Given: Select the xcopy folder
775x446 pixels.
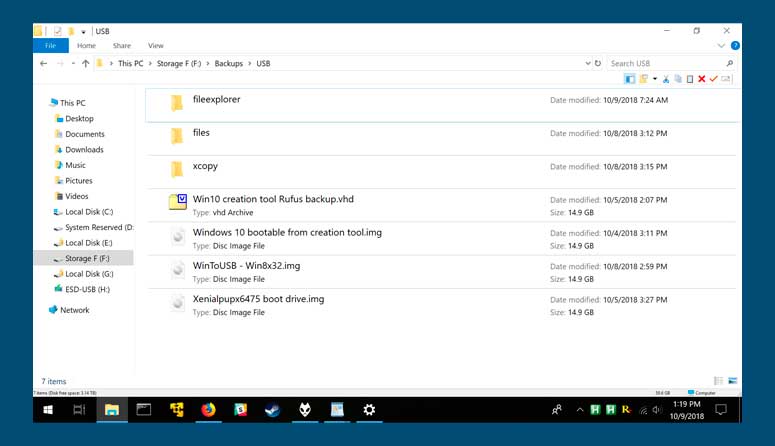Looking at the screenshot, I should click(442, 172).
